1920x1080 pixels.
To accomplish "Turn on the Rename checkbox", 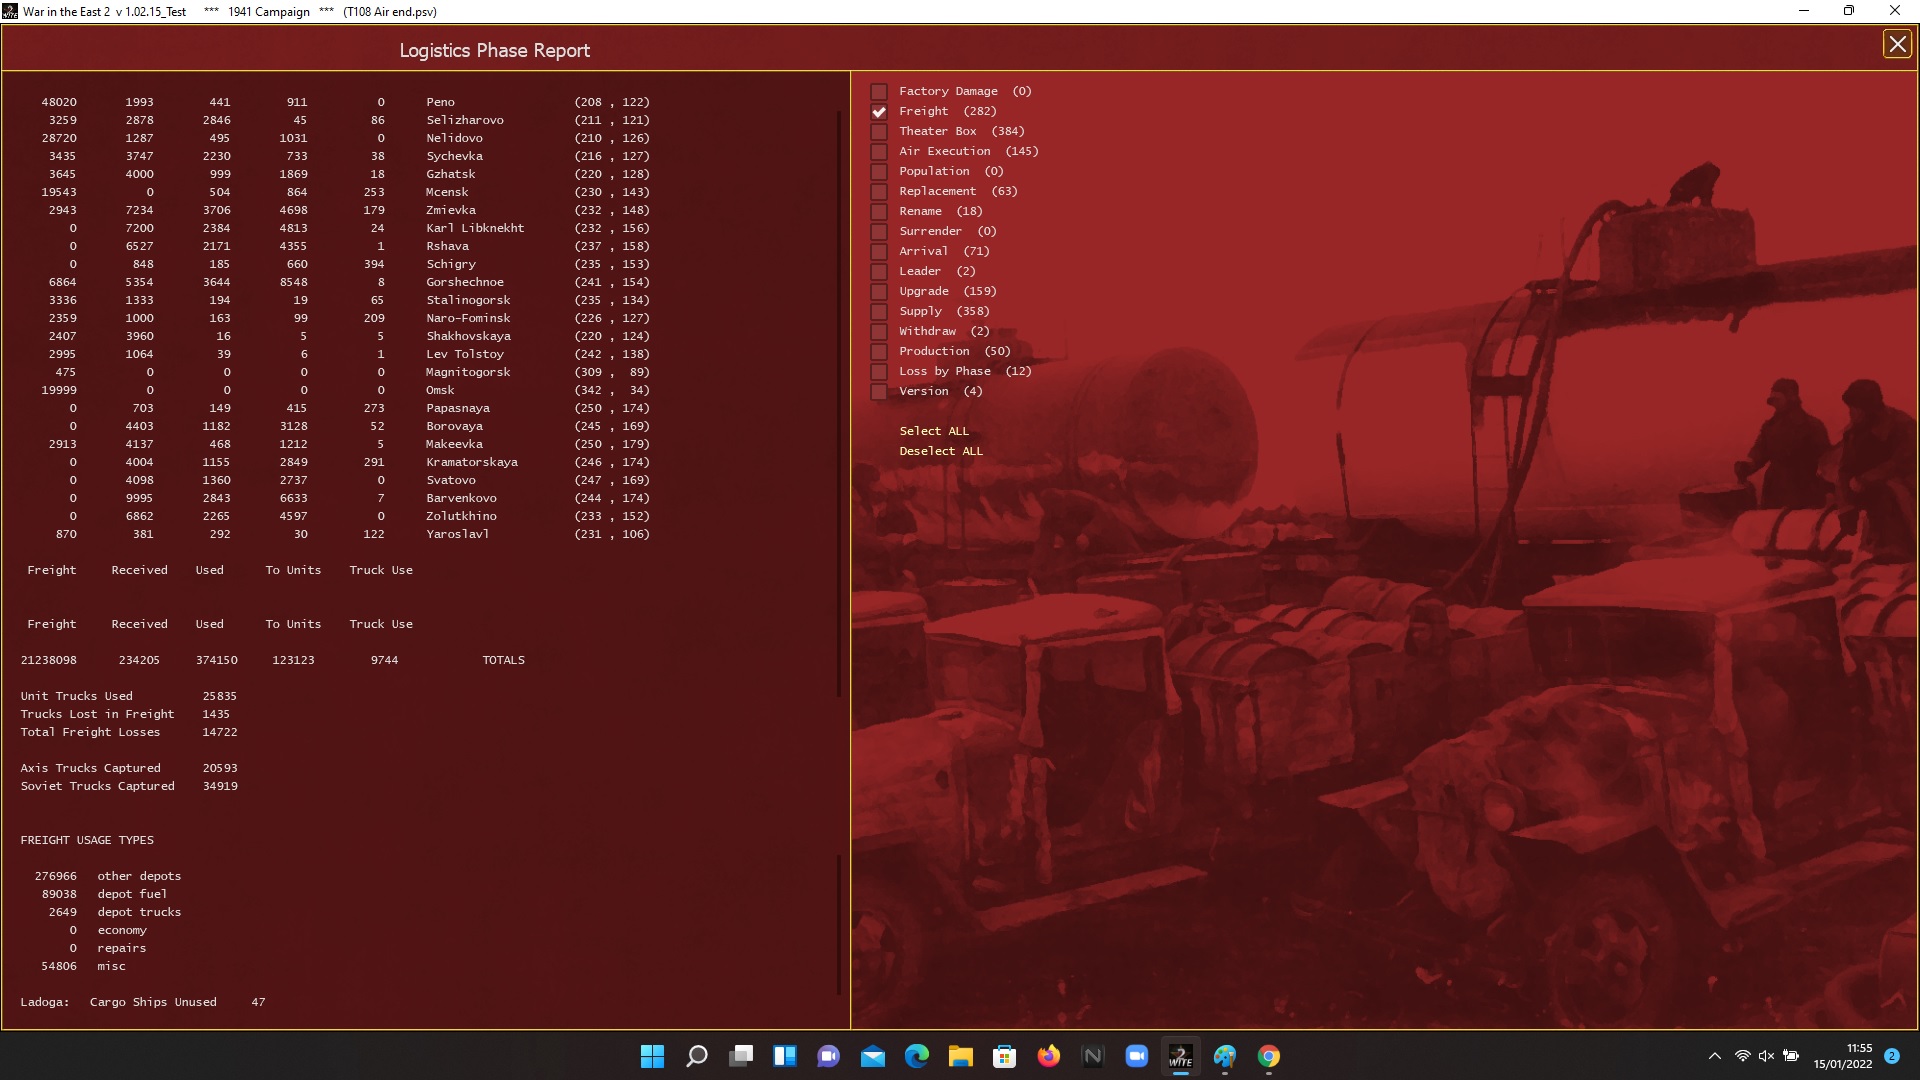I will click(x=879, y=212).
